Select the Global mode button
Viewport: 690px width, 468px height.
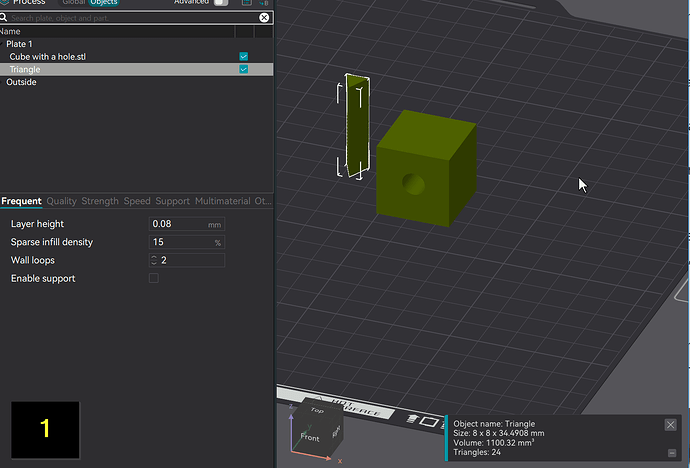73,2
